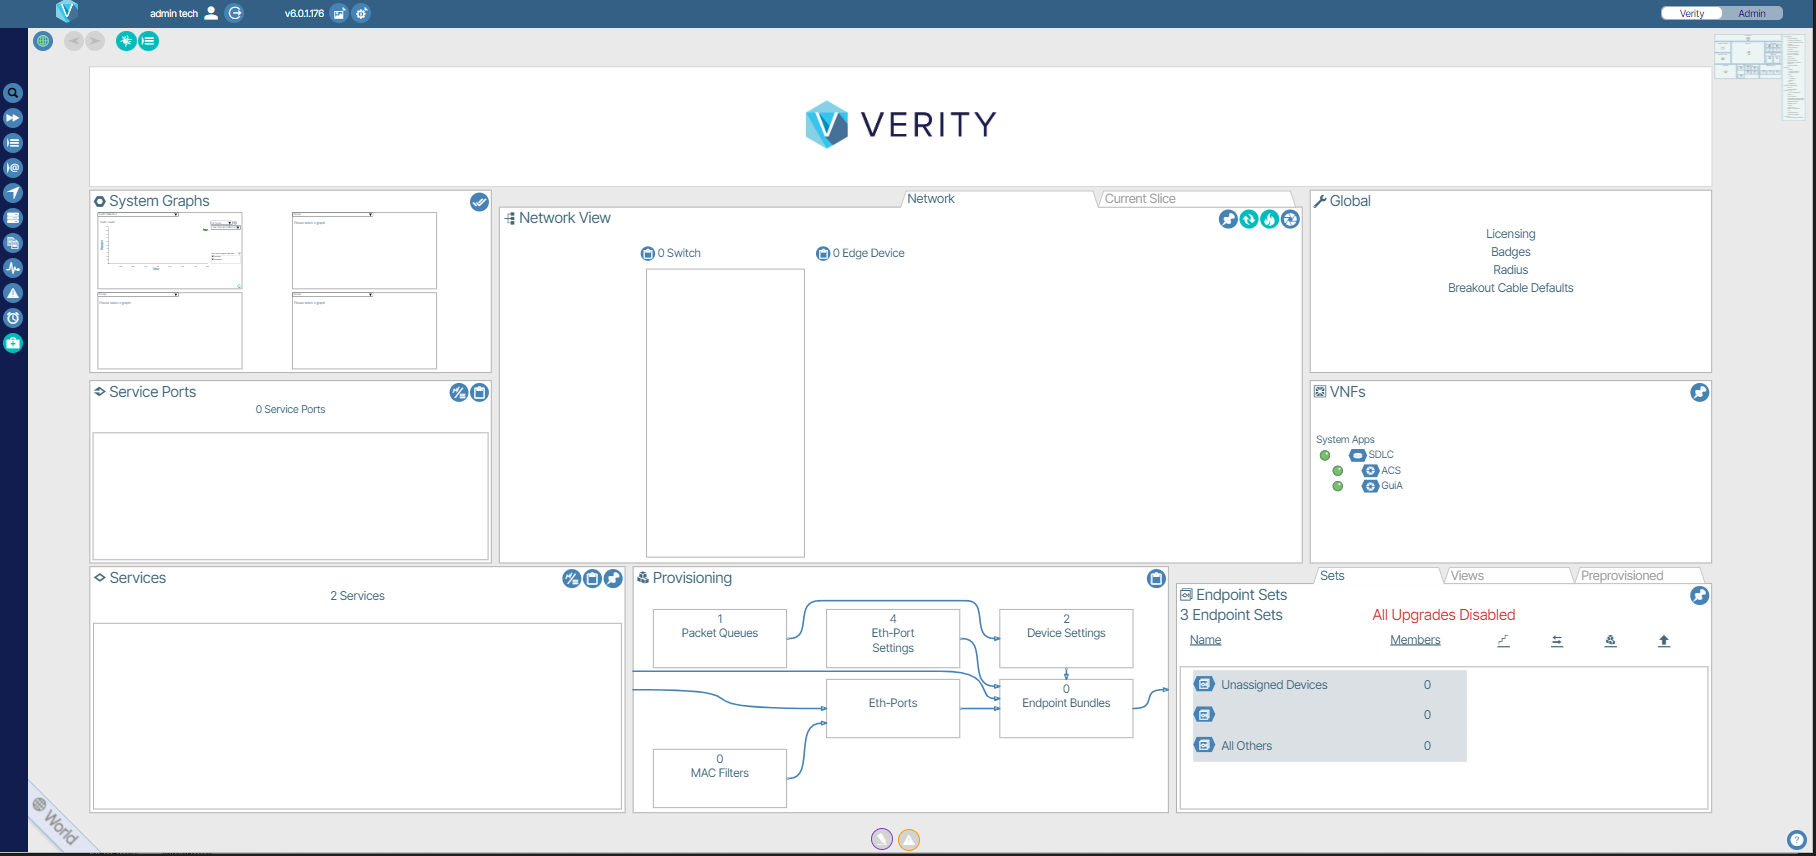Select Verity side of the mode toggle
1816x856 pixels.
[x=1692, y=13]
